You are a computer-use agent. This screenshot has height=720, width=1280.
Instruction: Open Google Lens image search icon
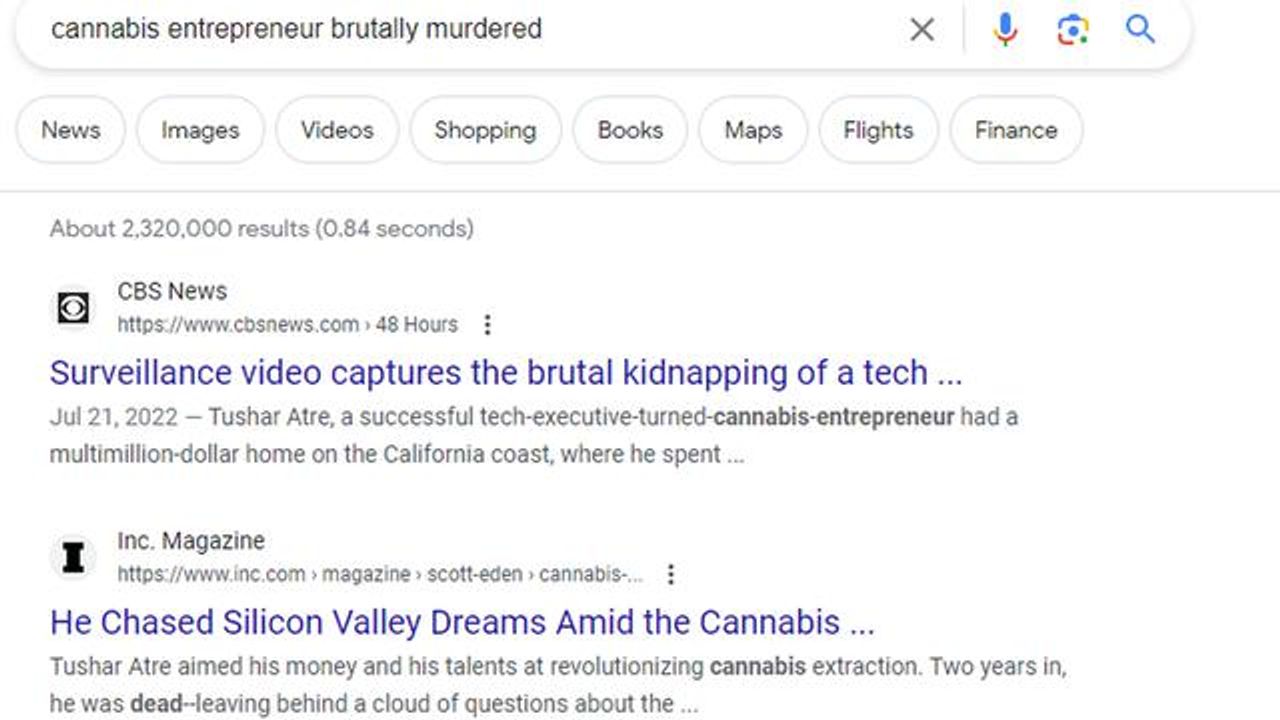click(x=1072, y=30)
